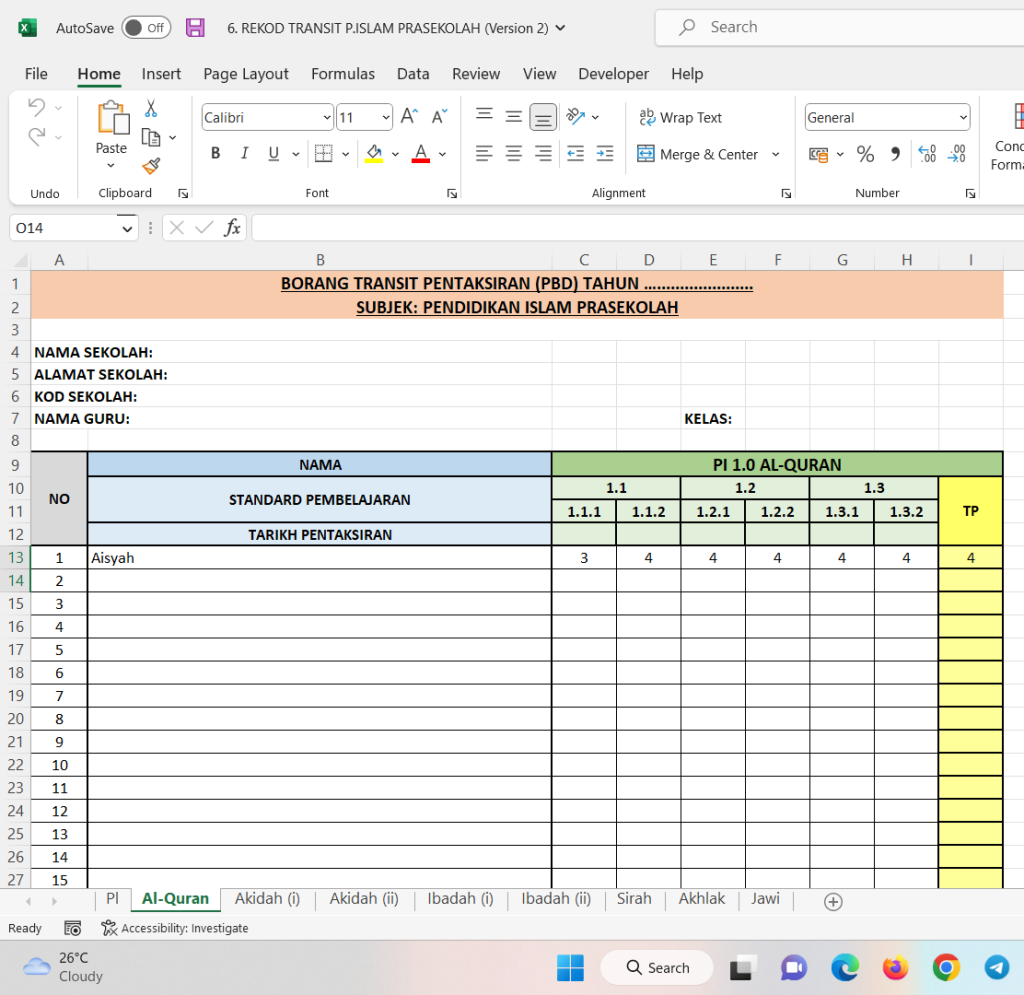Screen dimensions: 1024x995
Task: Expand the Merge & Center dropdown
Action: pyautogui.click(x=775, y=153)
